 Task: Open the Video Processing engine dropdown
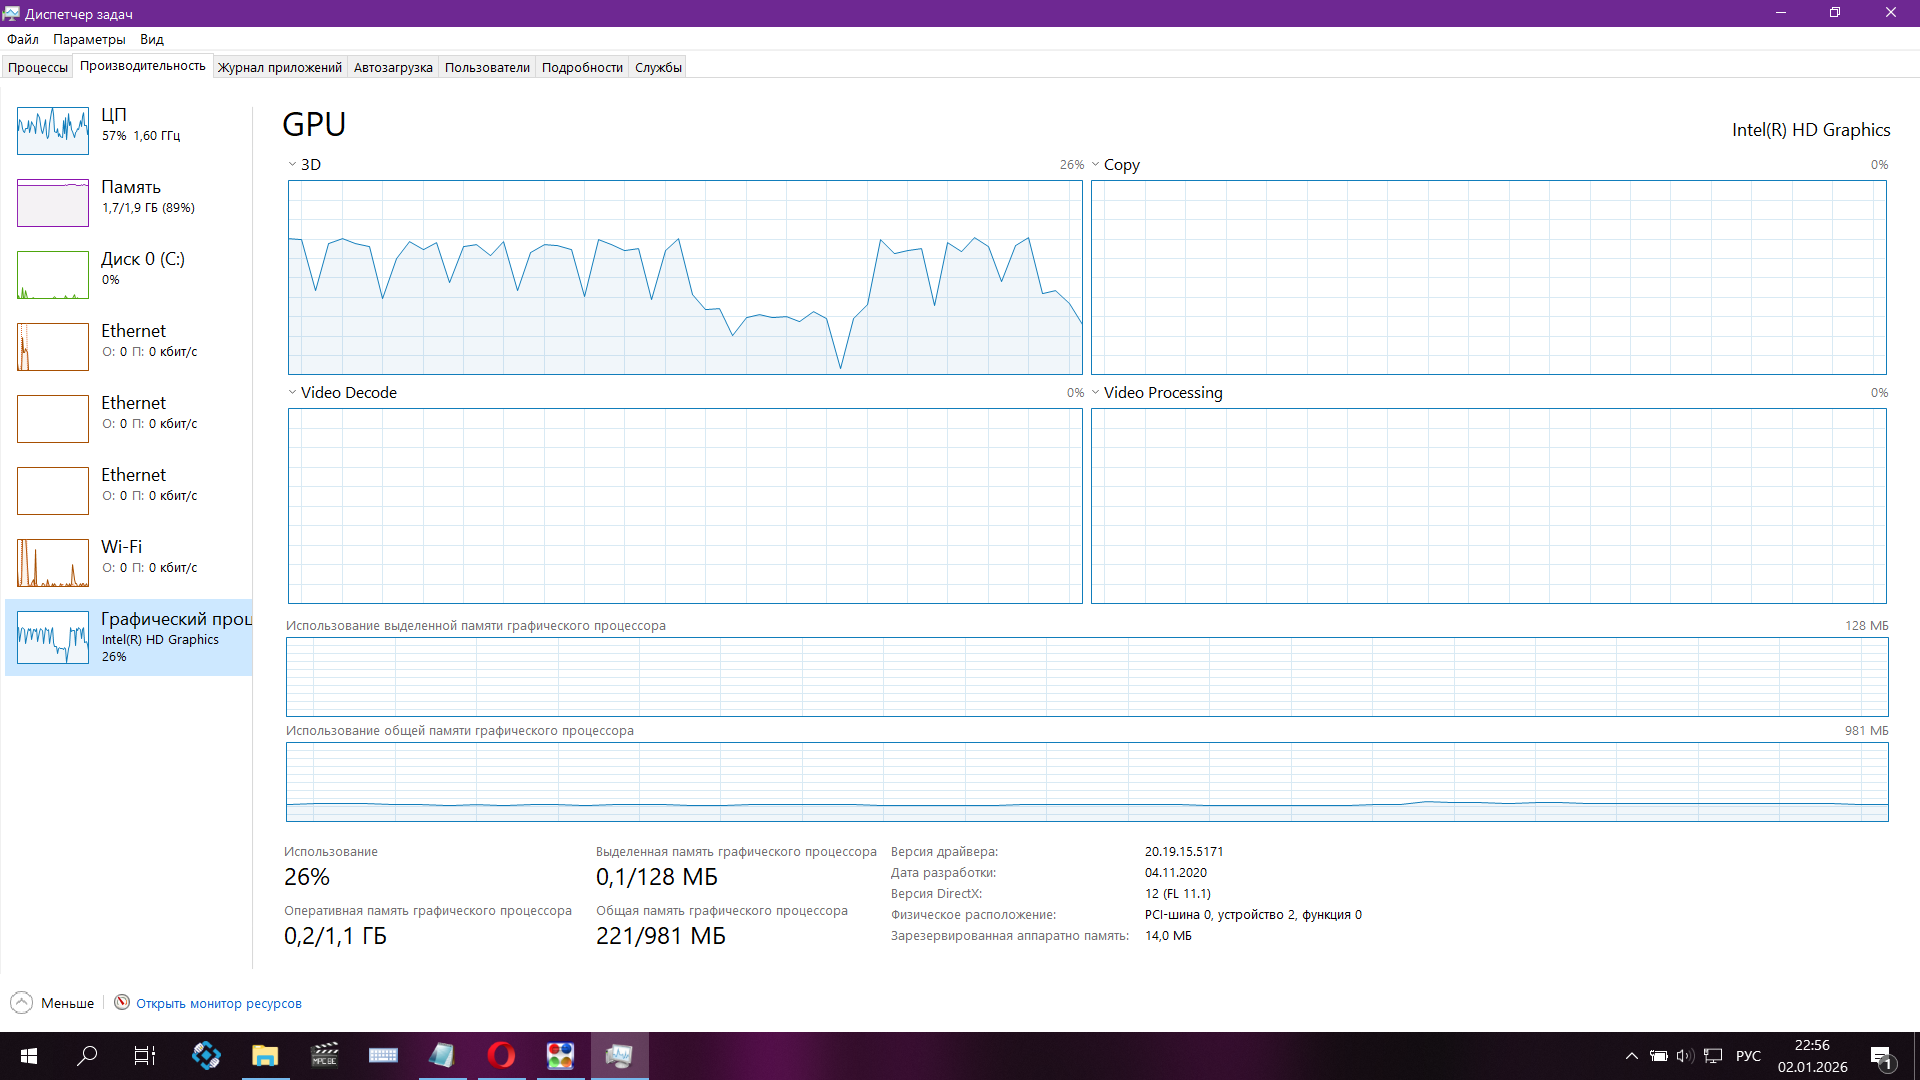1096,393
